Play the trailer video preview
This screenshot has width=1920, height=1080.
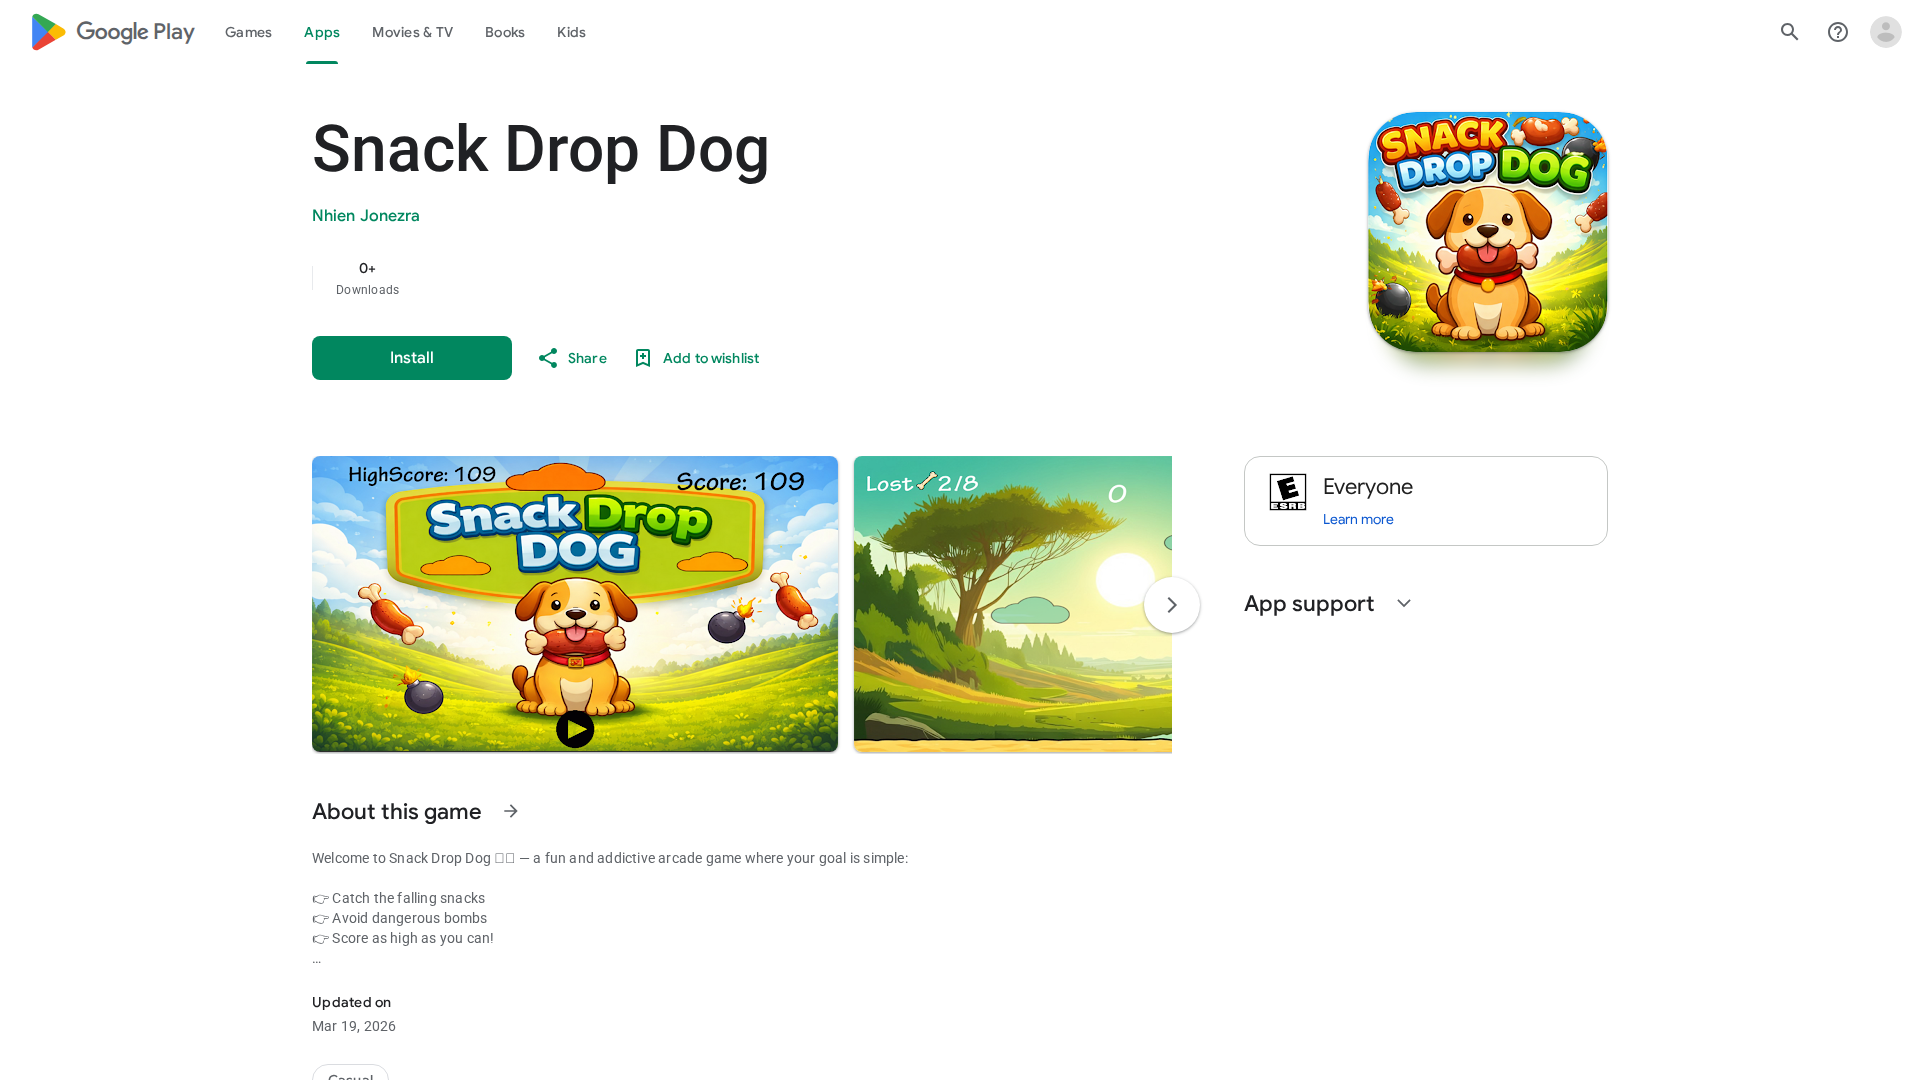(575, 729)
